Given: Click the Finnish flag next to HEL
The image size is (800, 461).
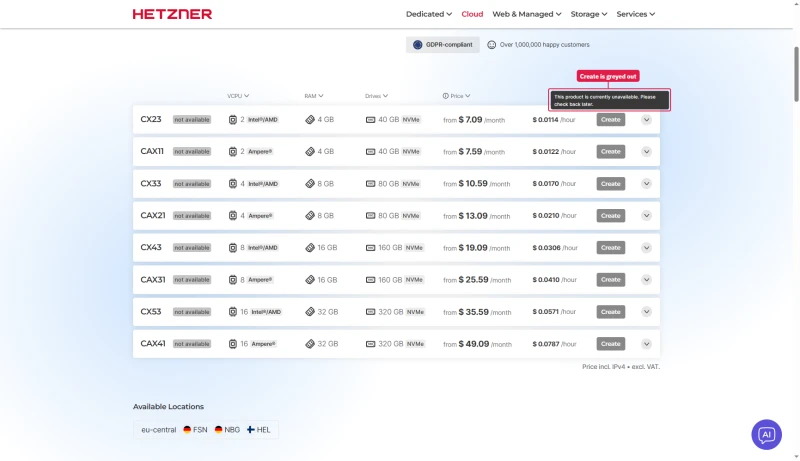Looking at the screenshot, I should click(251, 430).
